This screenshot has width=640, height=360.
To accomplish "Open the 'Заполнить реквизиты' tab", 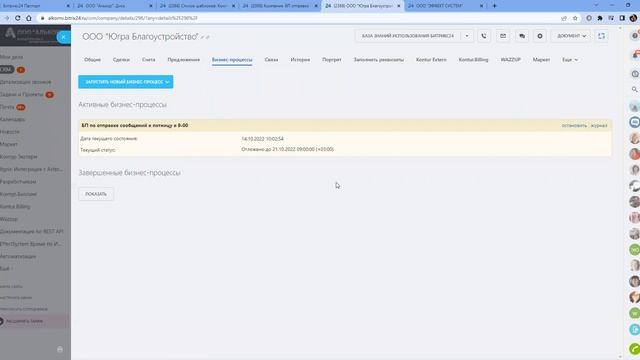I will coord(379,60).
